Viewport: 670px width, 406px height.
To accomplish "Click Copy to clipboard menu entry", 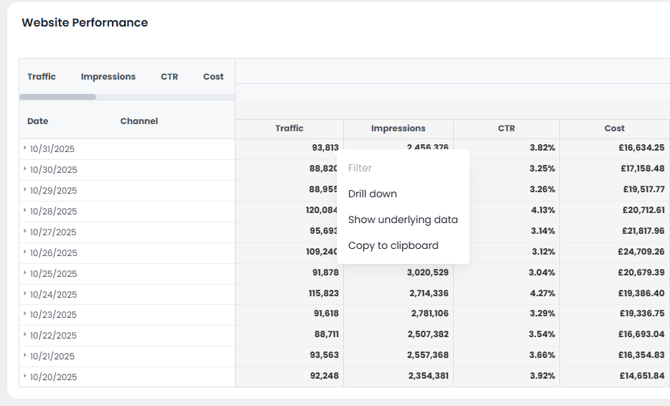I will click(x=393, y=245).
